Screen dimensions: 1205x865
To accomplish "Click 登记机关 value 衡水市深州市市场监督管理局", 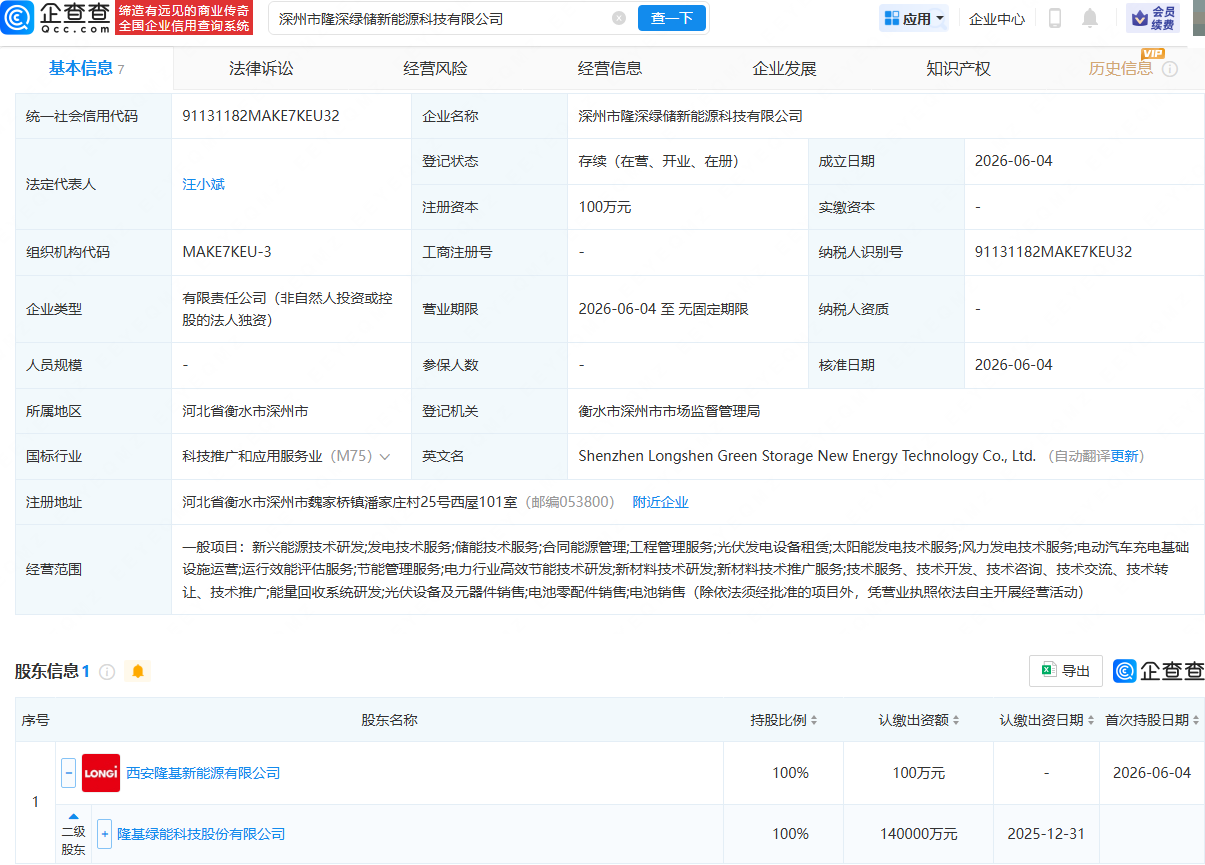I will point(669,411).
